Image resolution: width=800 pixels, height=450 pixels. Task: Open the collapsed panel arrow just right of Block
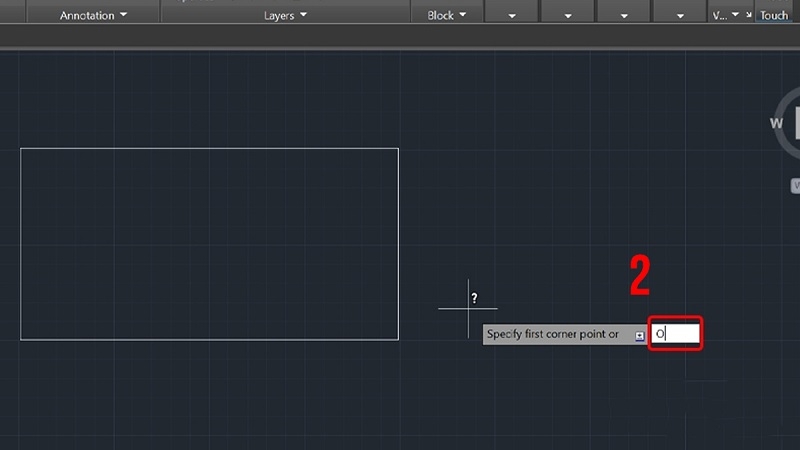[512, 16]
